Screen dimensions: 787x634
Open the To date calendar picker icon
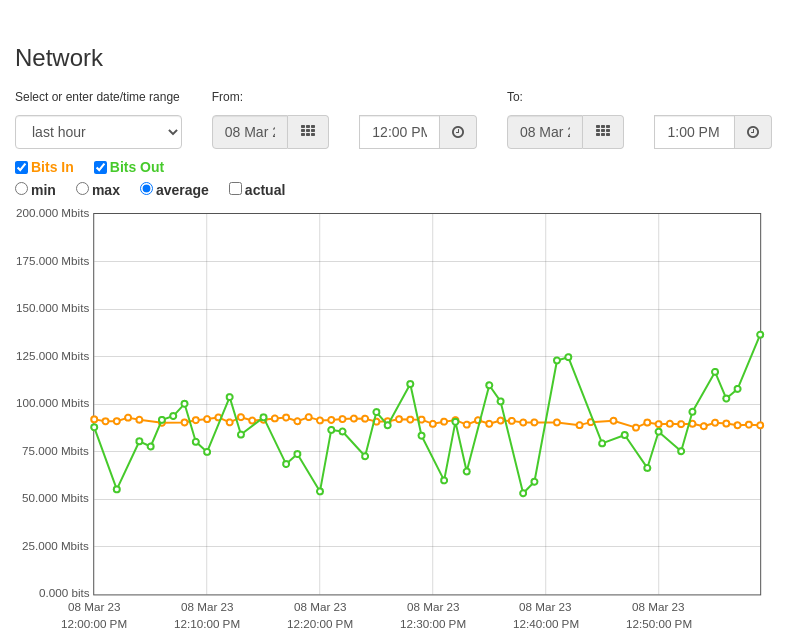point(603,132)
